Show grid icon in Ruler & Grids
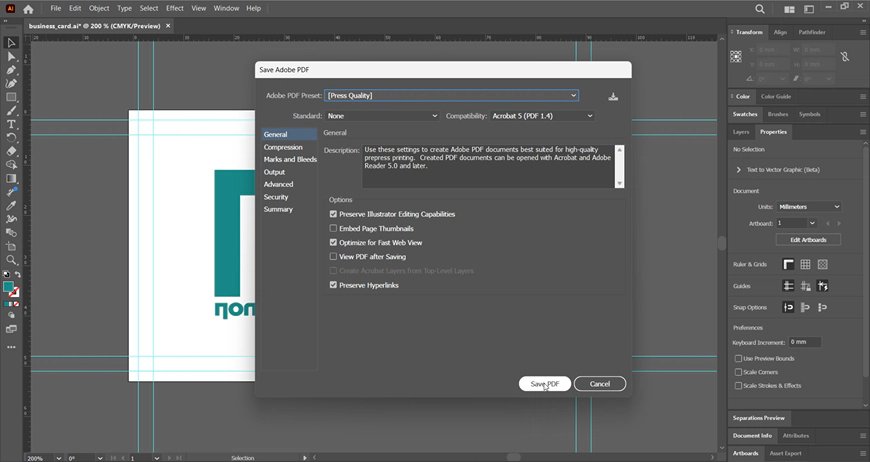 pyautogui.click(x=805, y=265)
